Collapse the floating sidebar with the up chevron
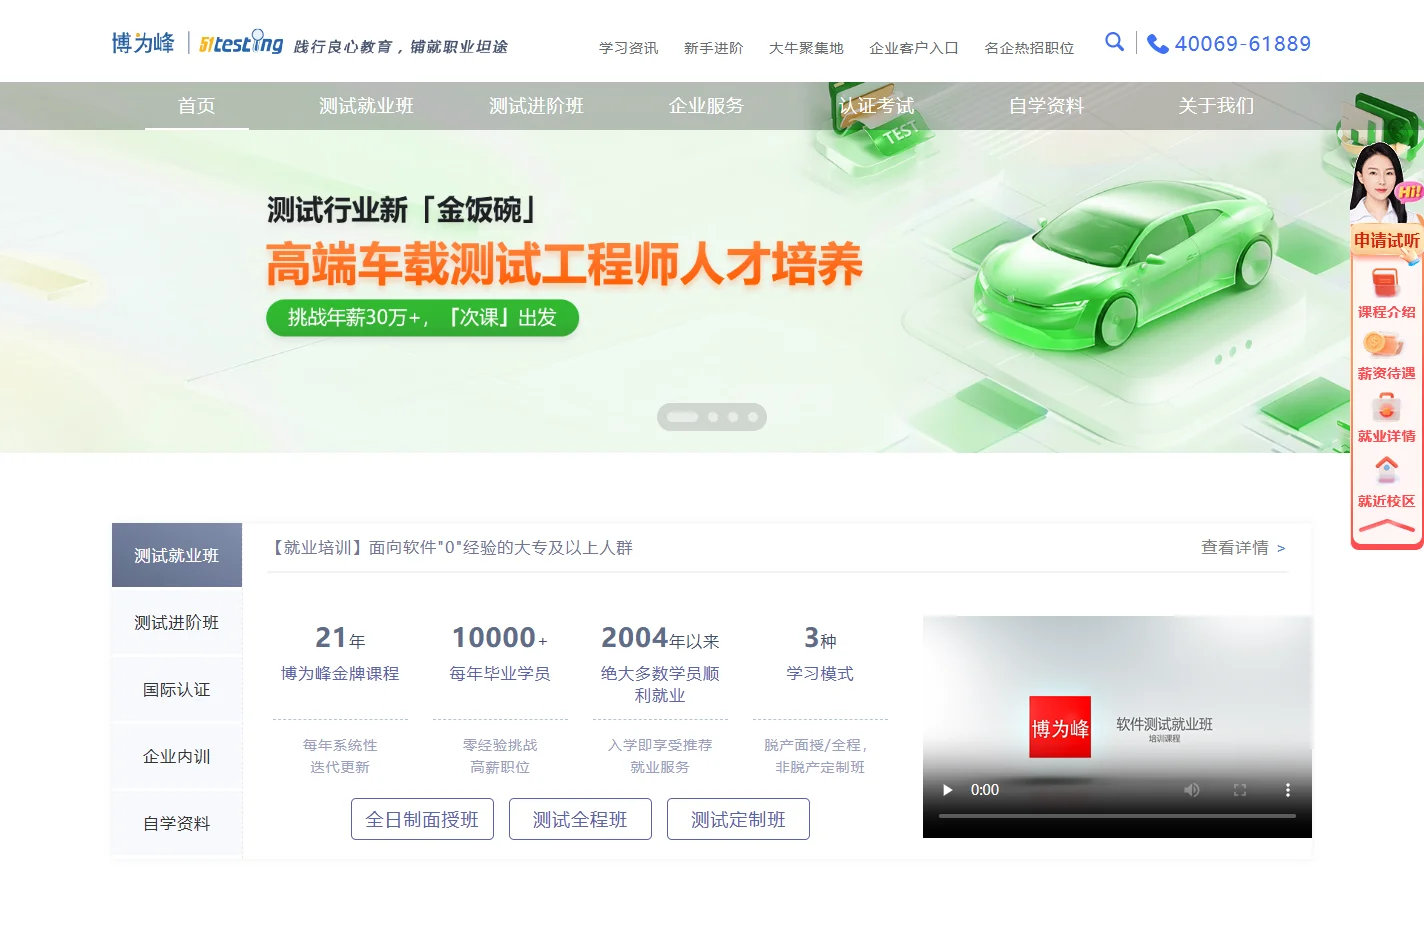Viewport: 1424px width, 933px height. pos(1386,526)
